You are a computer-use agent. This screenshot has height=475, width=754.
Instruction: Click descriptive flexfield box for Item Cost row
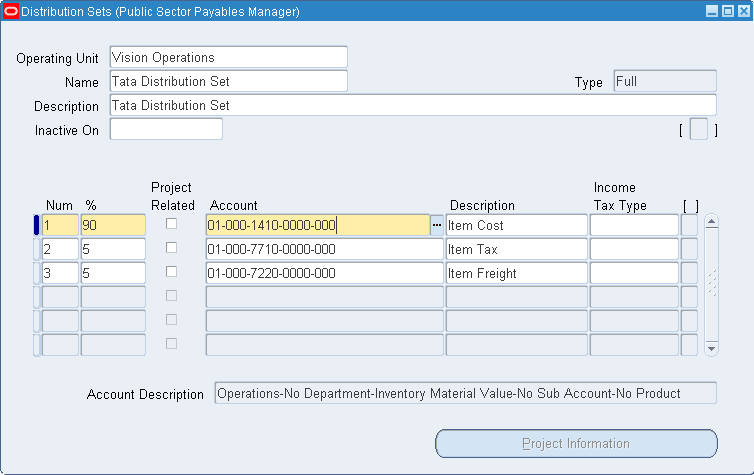[x=689, y=225]
